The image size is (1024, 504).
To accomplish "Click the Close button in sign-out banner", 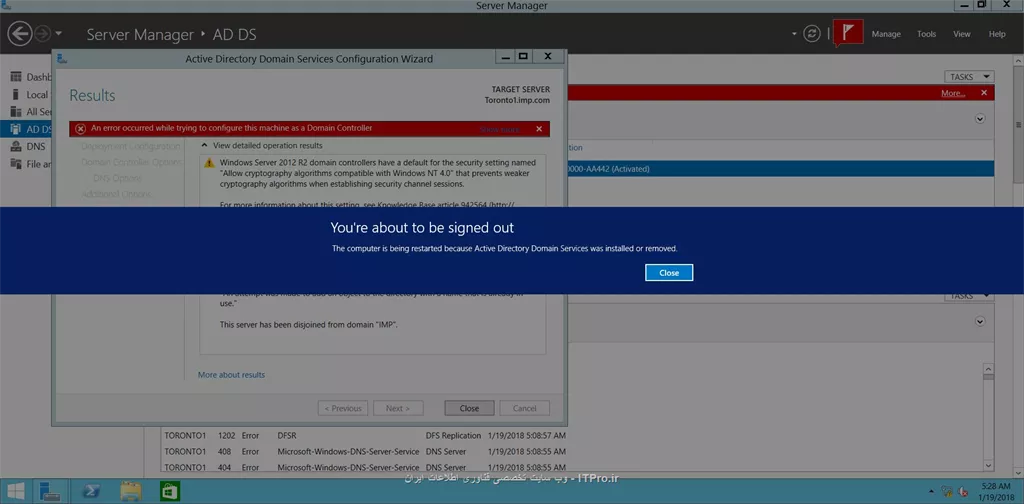I will 669,273.
